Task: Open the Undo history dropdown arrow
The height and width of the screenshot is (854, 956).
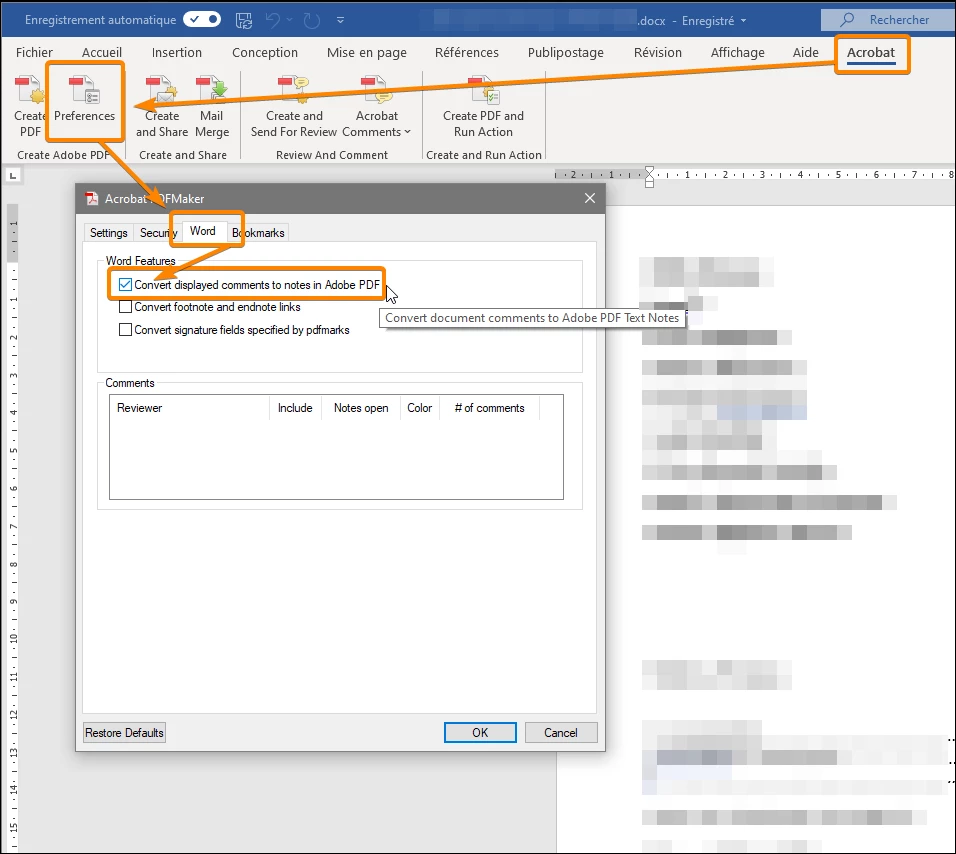Action: [x=290, y=20]
